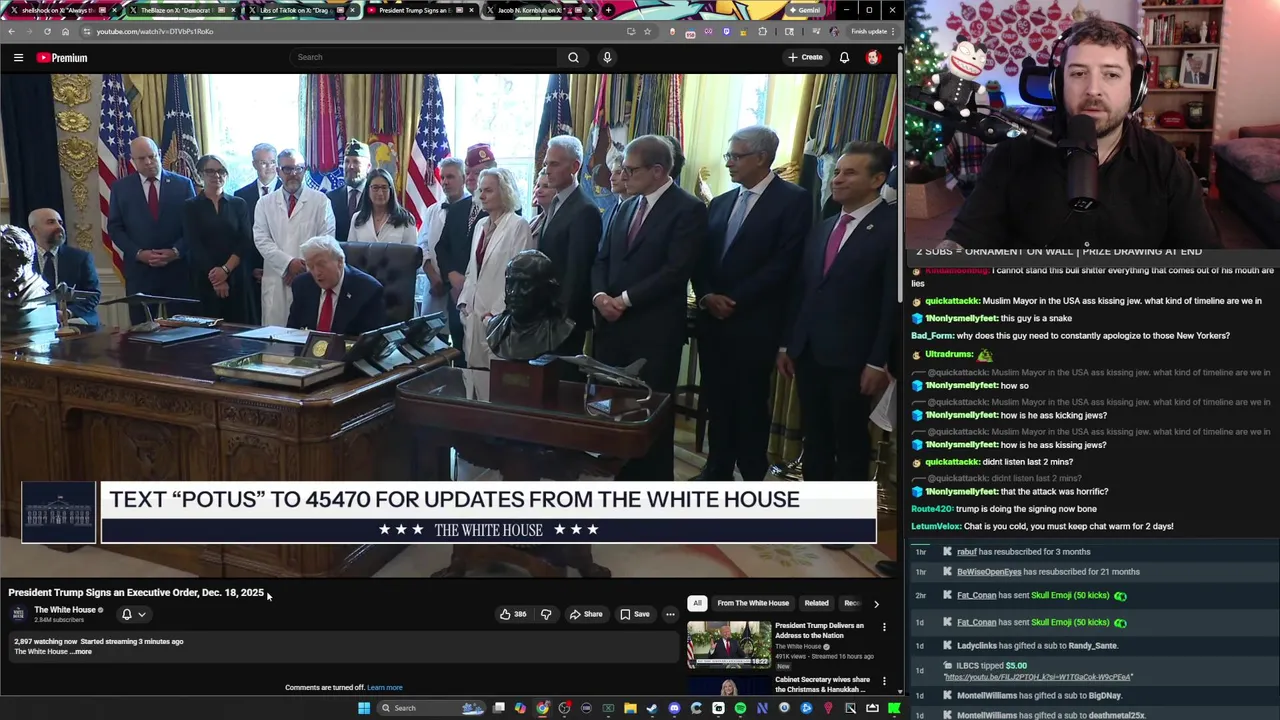1280x720 pixels.
Task: Select the From The White House chip
Action: 753,603
